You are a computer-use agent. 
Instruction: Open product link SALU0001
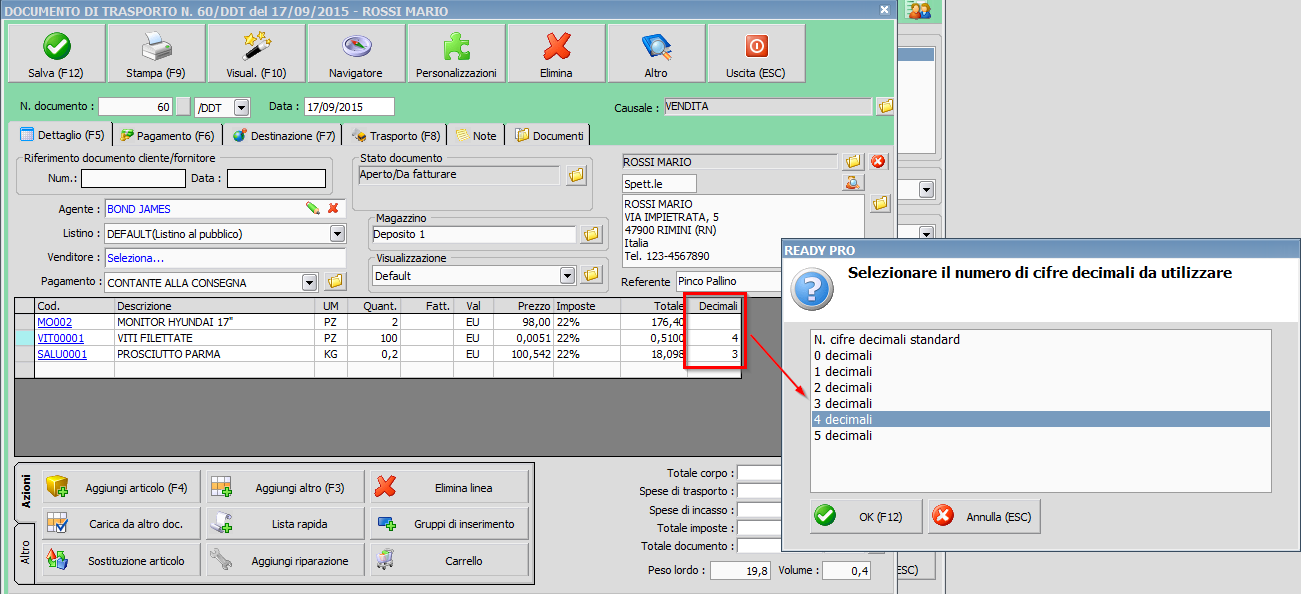pos(62,354)
